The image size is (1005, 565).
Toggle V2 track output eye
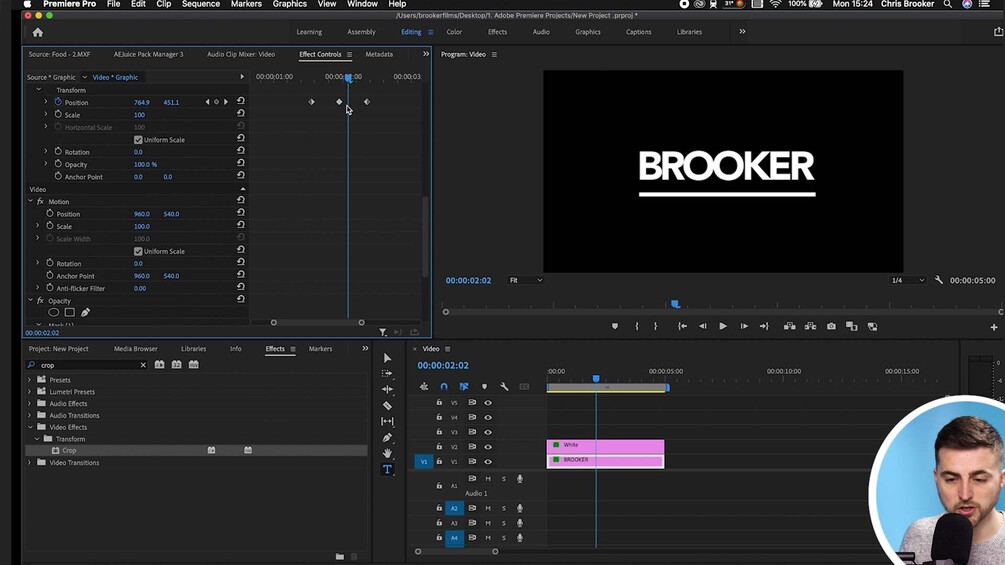click(x=488, y=446)
